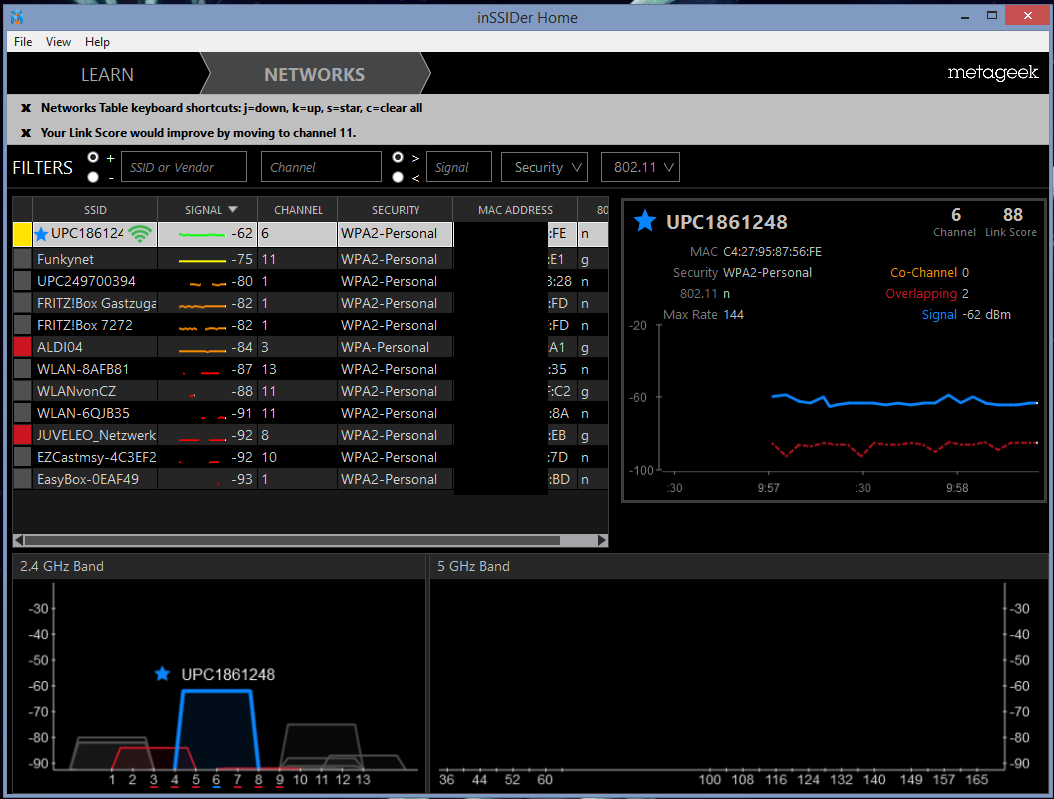Click the inSSIDer app icon in title bar

[17, 17]
